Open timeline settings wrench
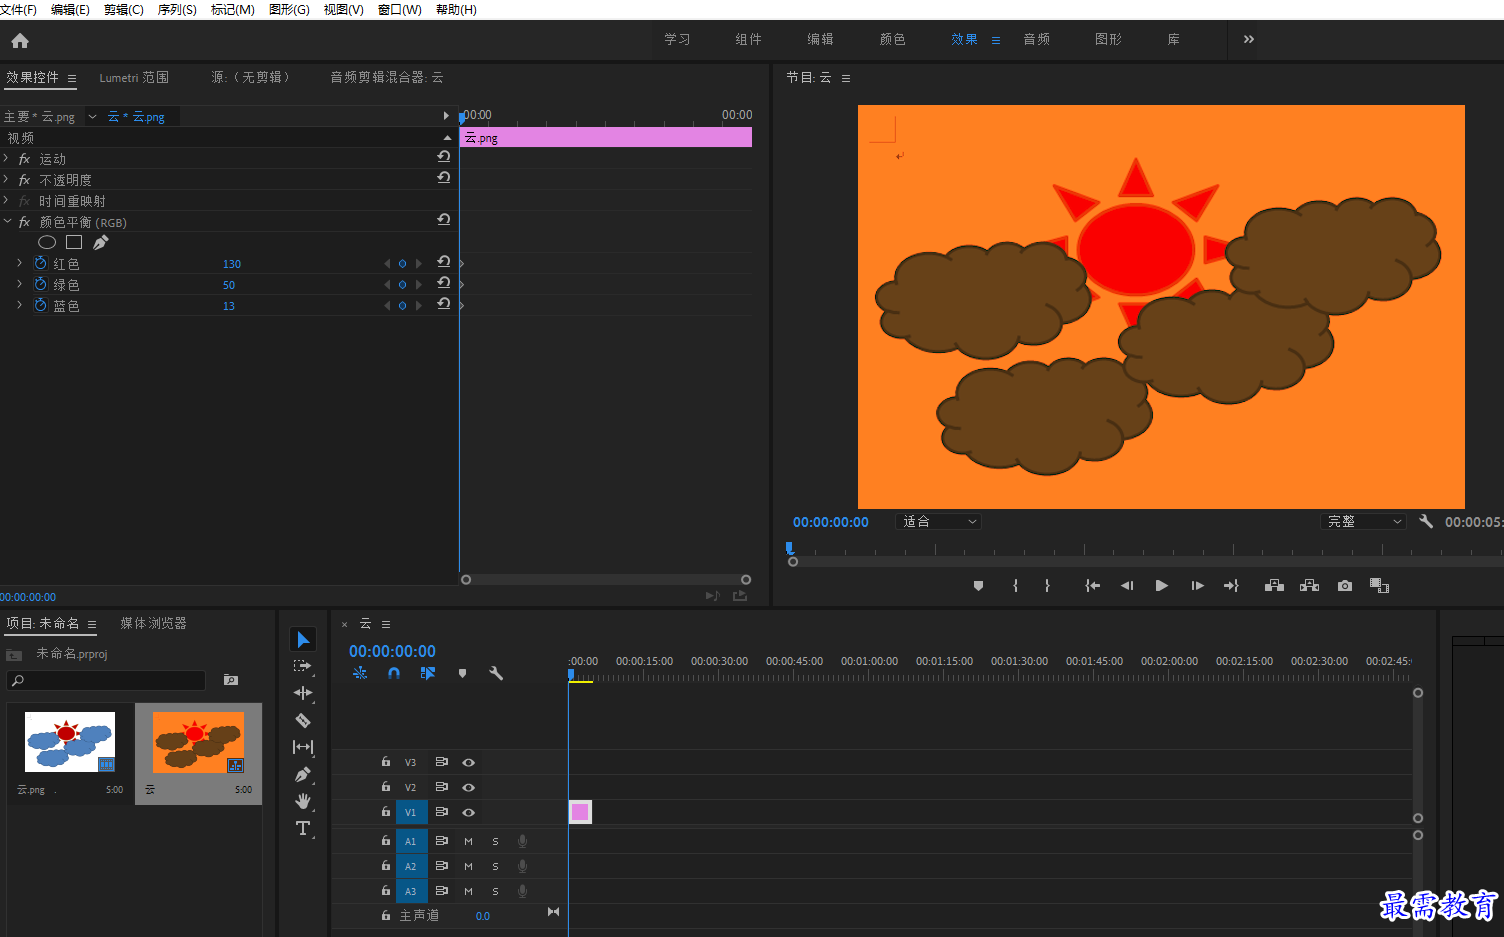Screen dimensions: 1504x937 (496, 673)
